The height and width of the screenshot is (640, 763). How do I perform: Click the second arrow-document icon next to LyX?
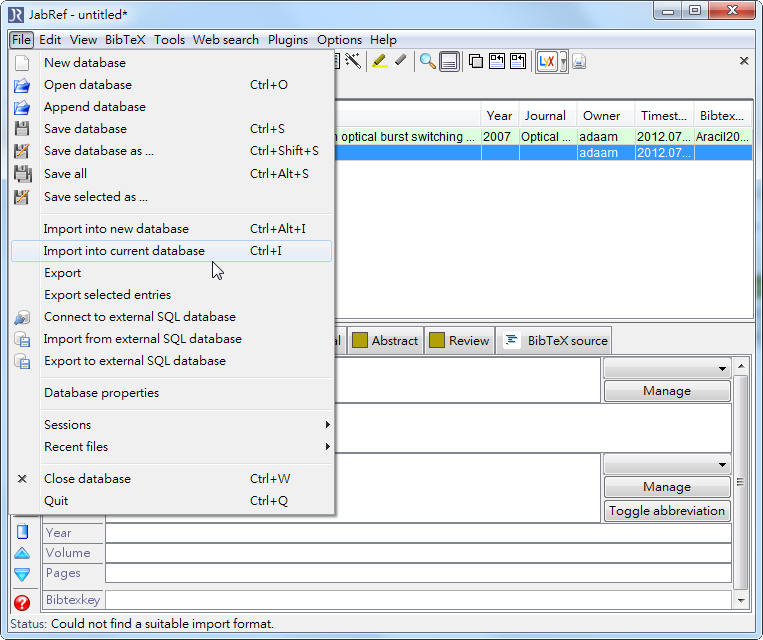point(518,61)
